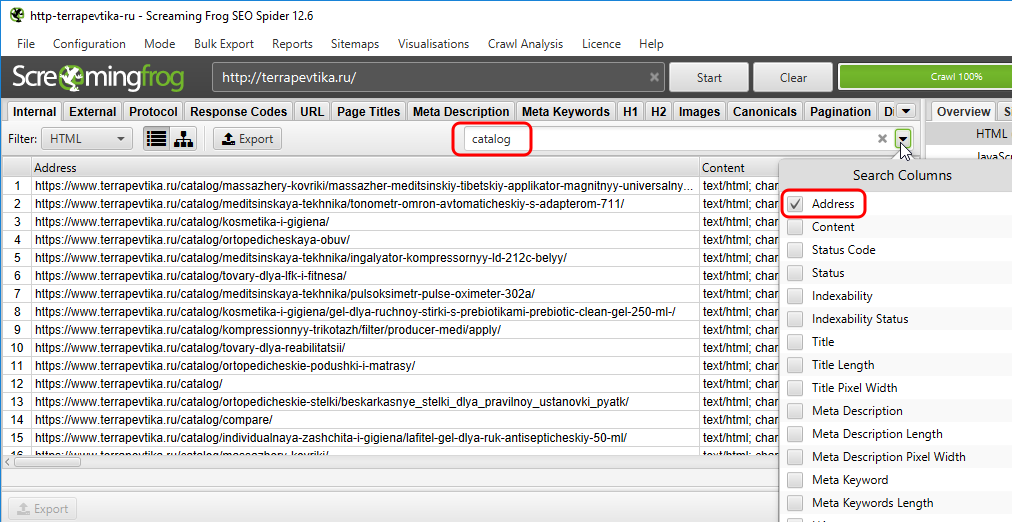Viewport: 1012px width, 522px height.
Task: Enable the Status Code search column
Action: 795,250
